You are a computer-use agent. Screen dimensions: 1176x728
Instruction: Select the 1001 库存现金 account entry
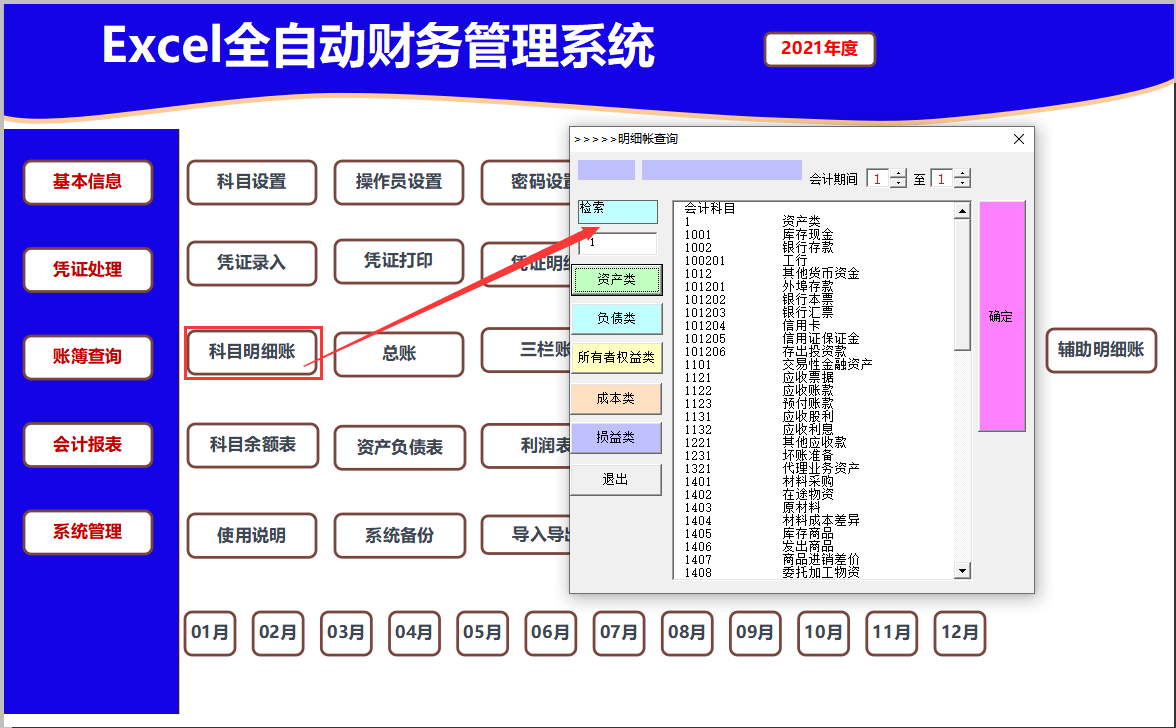tap(760, 232)
